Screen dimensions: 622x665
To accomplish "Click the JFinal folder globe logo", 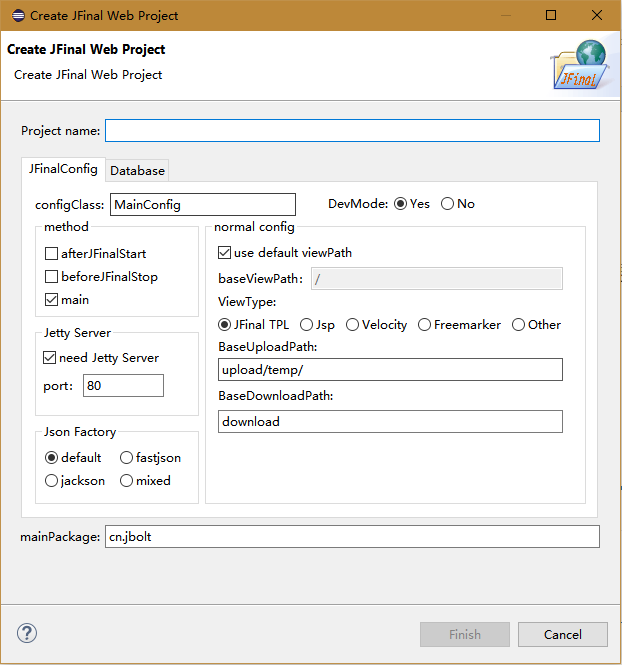I will coord(581,65).
